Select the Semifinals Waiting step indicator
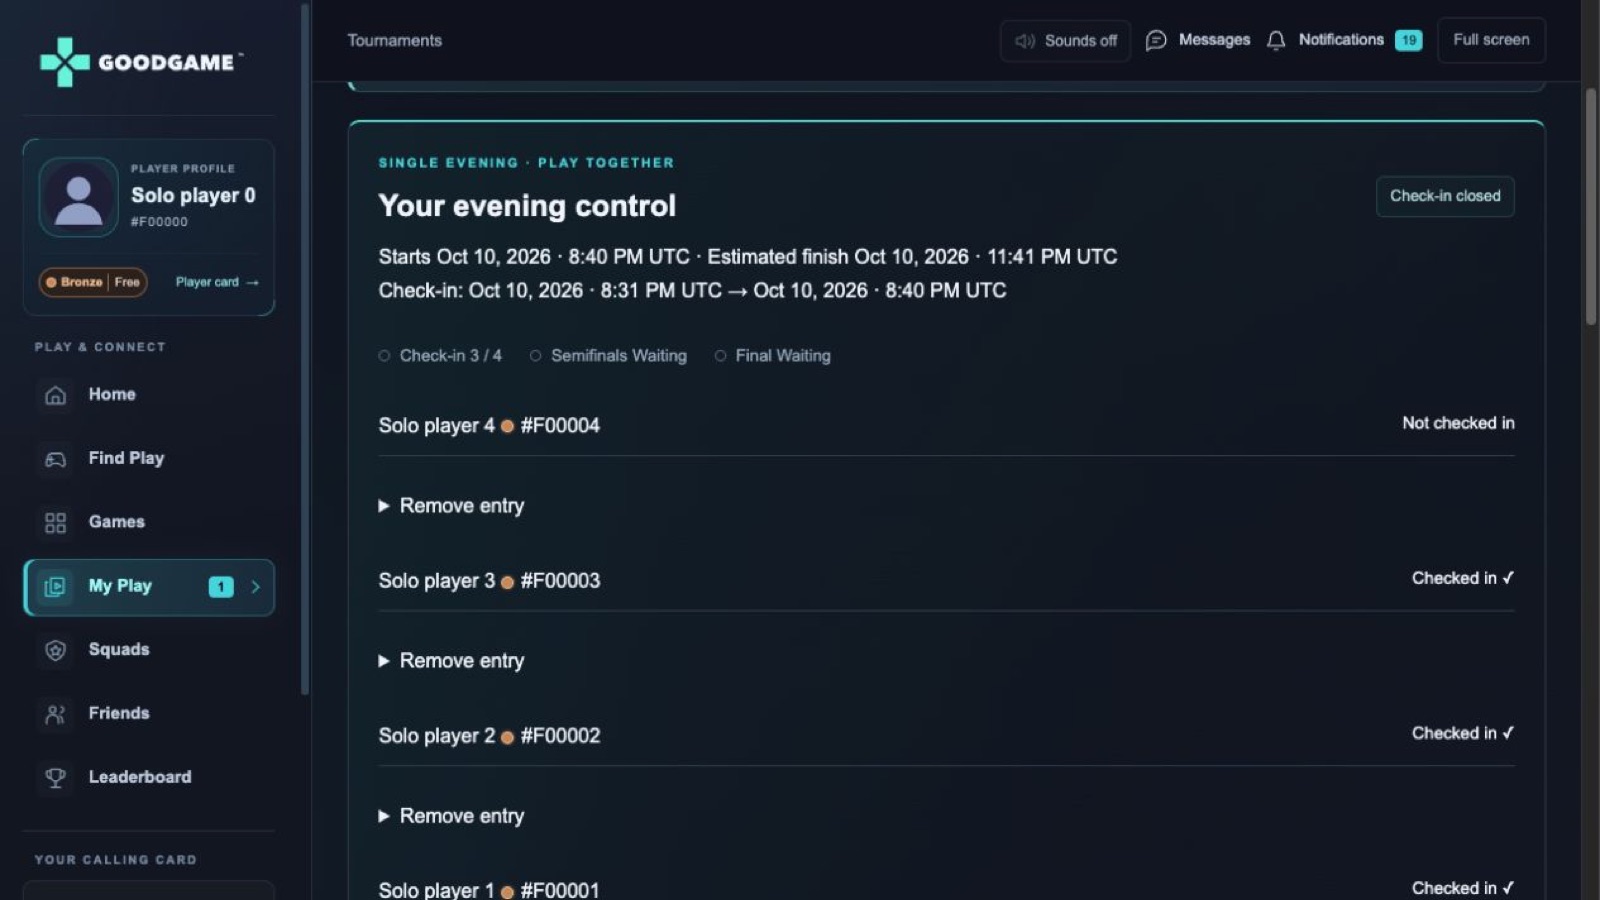This screenshot has height=900, width=1600. 608,356
